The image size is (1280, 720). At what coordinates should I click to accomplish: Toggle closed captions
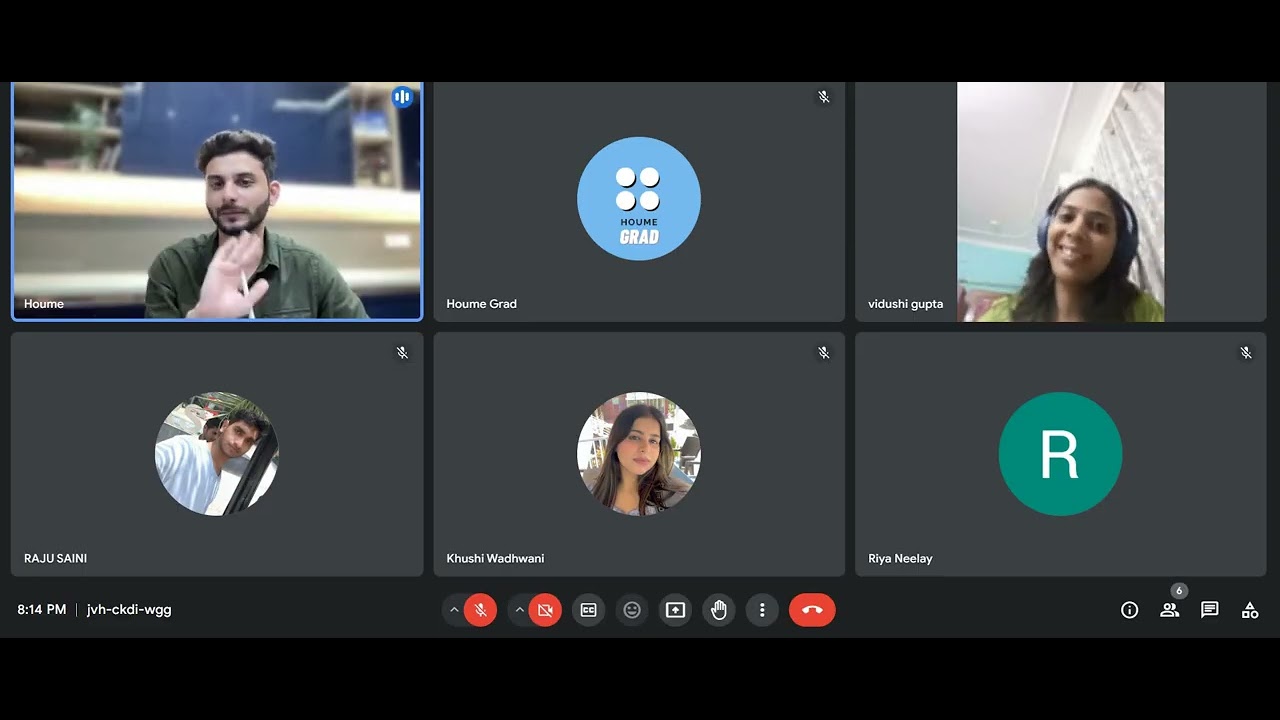(x=589, y=610)
